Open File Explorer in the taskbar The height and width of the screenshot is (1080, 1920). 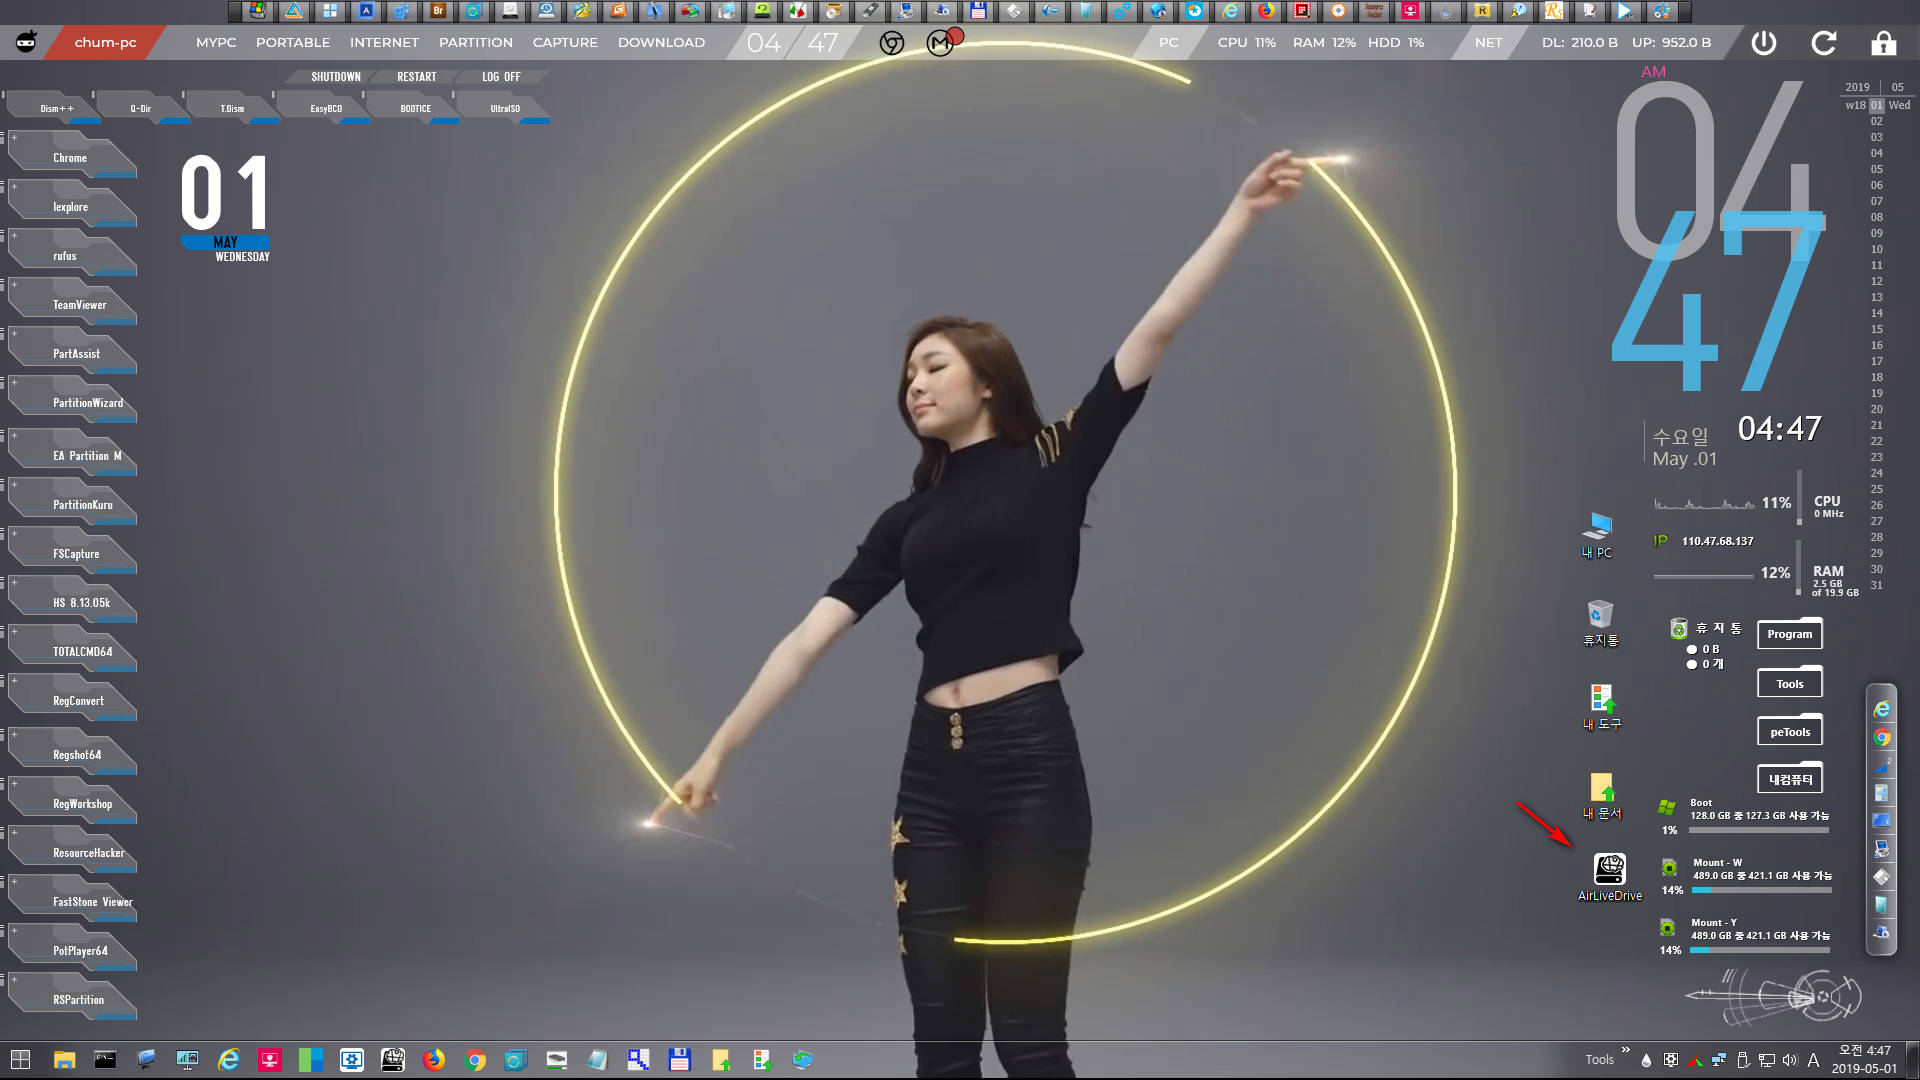point(64,1060)
